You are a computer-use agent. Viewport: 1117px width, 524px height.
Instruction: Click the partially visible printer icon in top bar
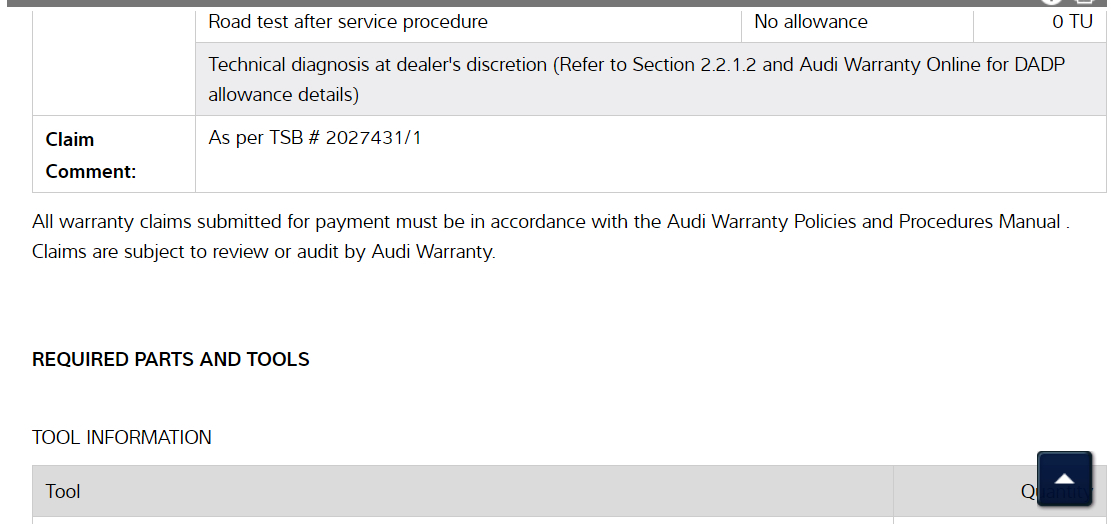(1084, 2)
